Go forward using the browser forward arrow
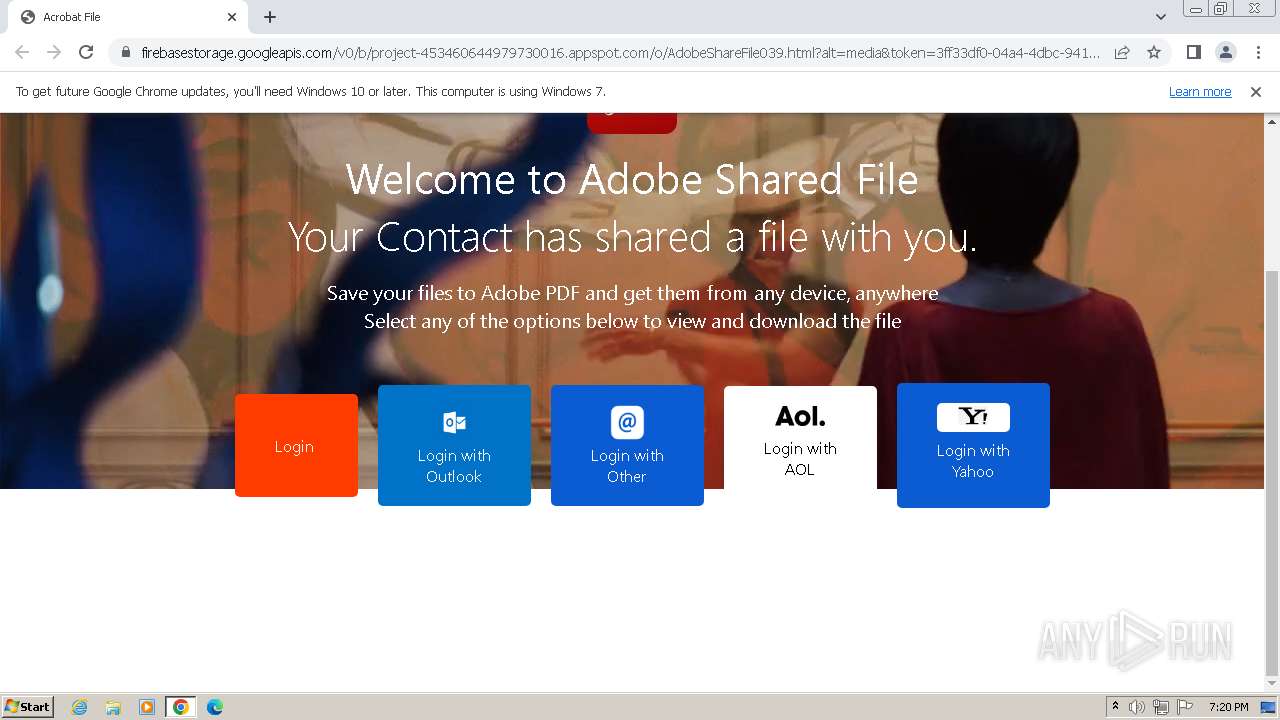The height and width of the screenshot is (720, 1280). click(54, 52)
